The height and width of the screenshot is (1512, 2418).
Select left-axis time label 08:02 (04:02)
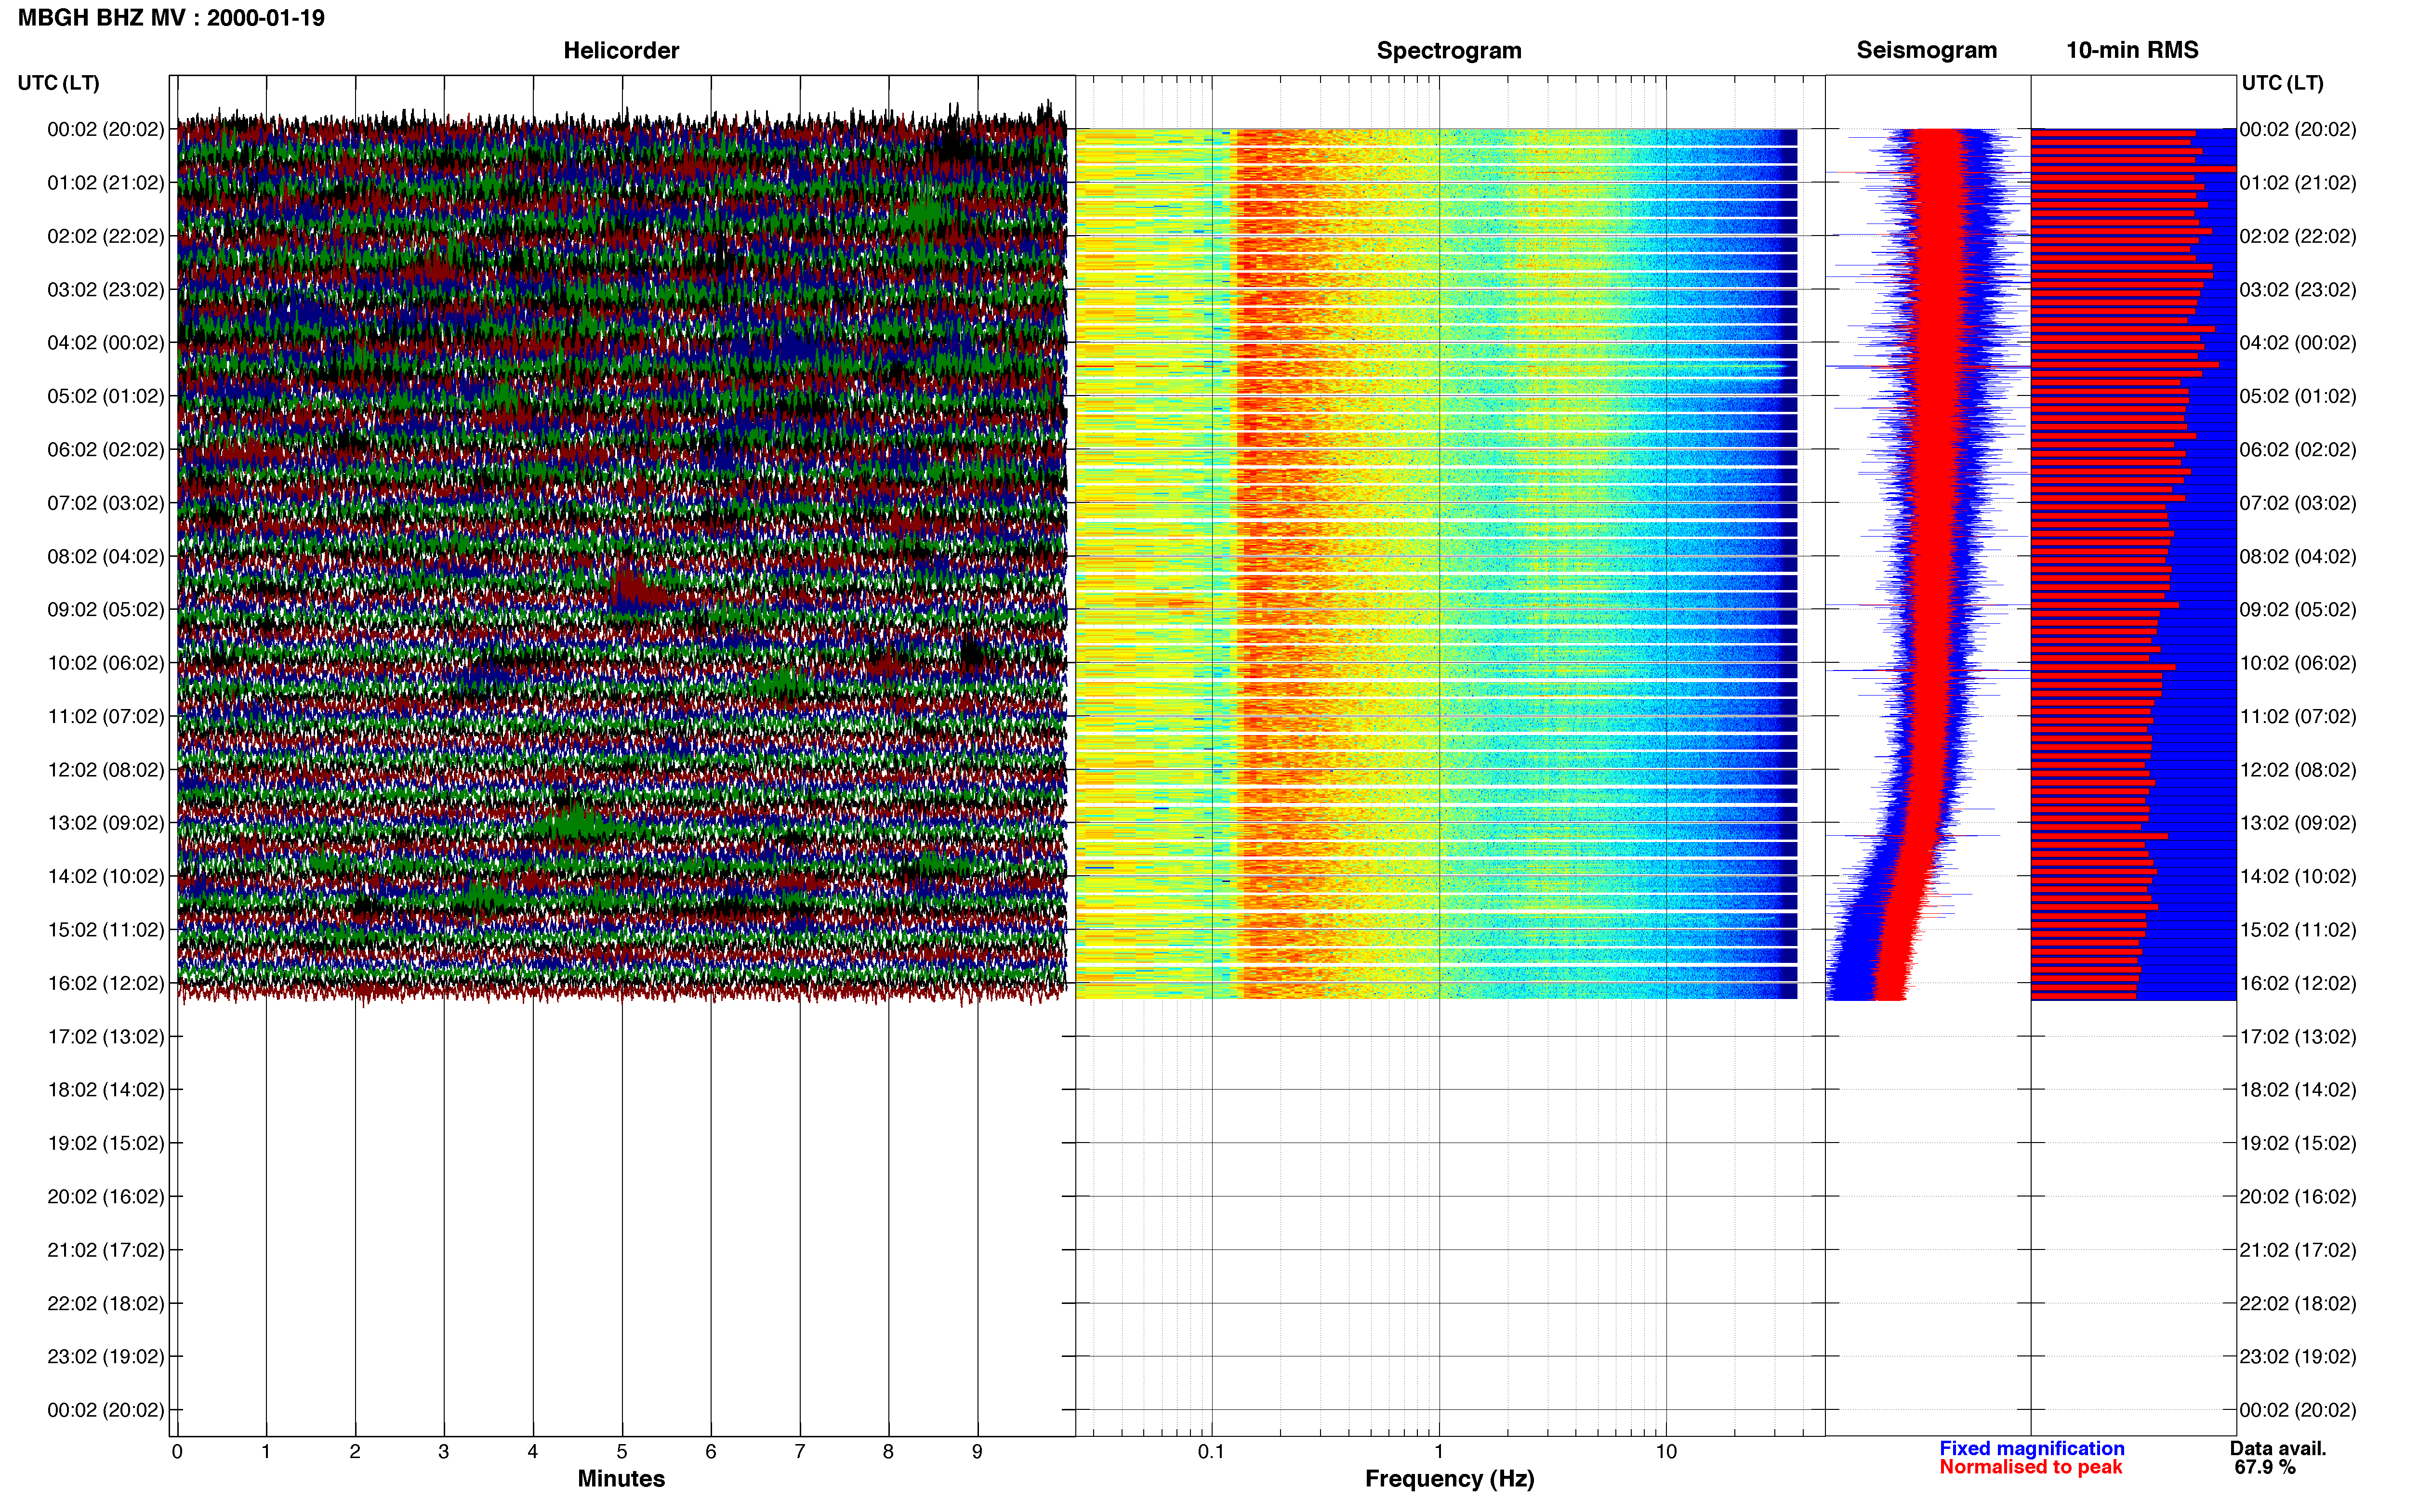click(x=106, y=556)
